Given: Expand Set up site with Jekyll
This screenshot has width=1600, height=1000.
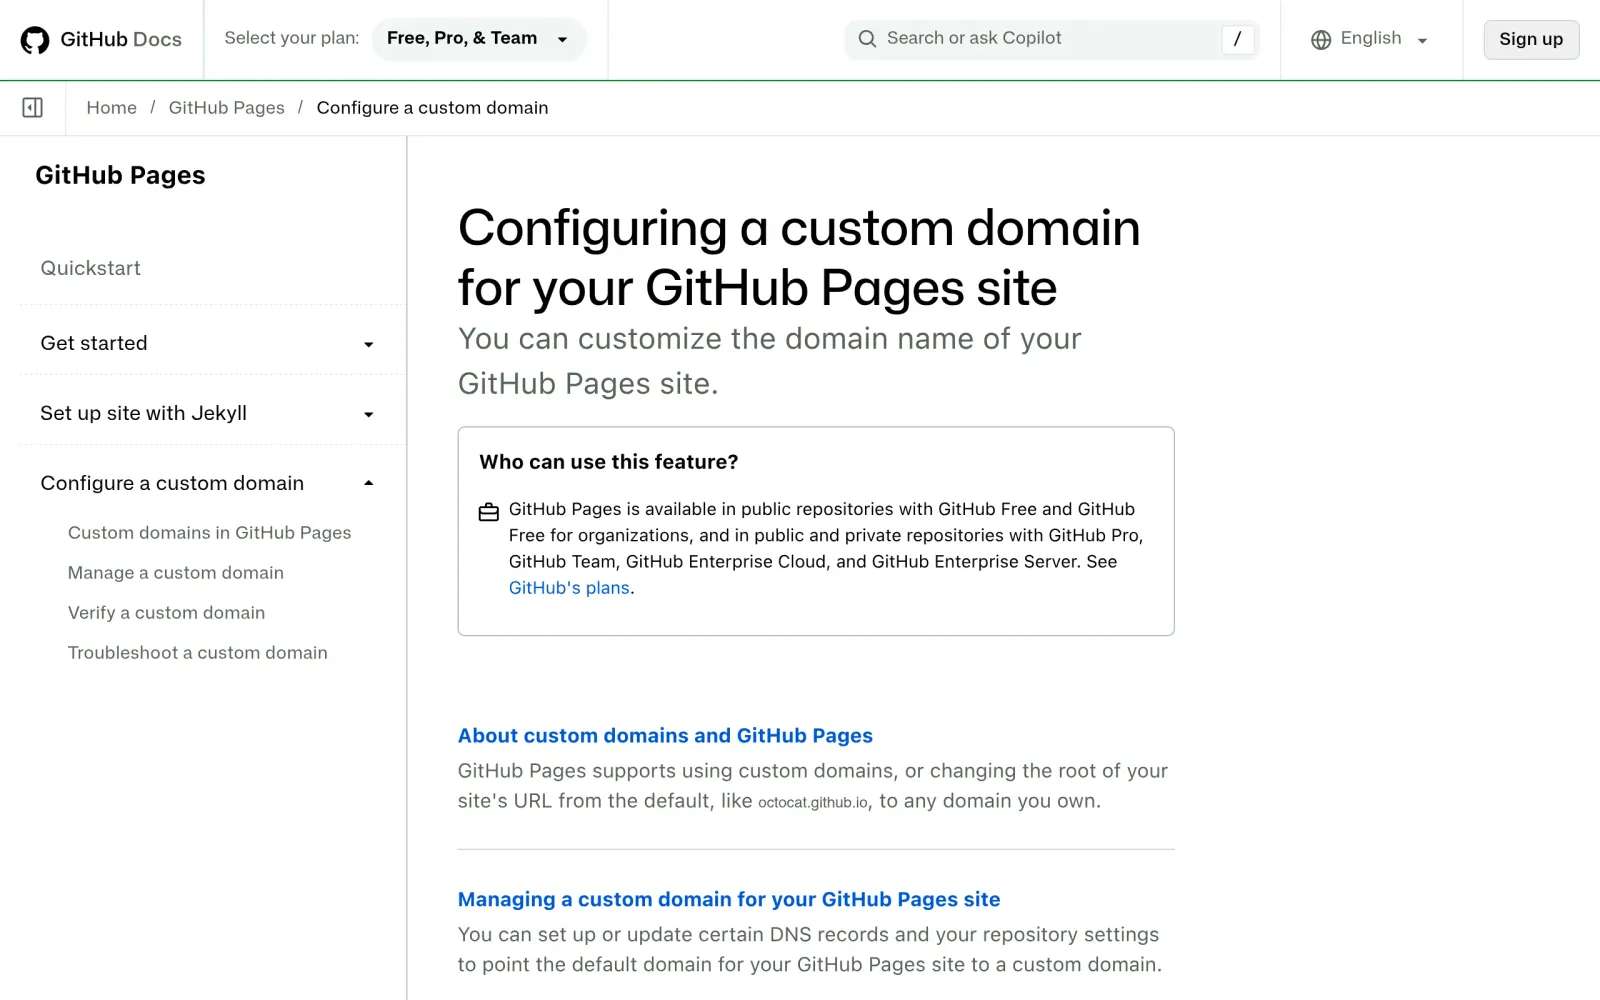Looking at the screenshot, I should 207,413.
